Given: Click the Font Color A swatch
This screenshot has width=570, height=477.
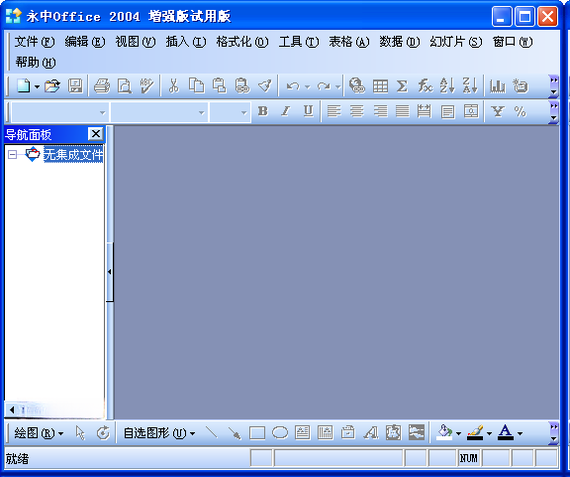Looking at the screenshot, I should pos(506,433).
